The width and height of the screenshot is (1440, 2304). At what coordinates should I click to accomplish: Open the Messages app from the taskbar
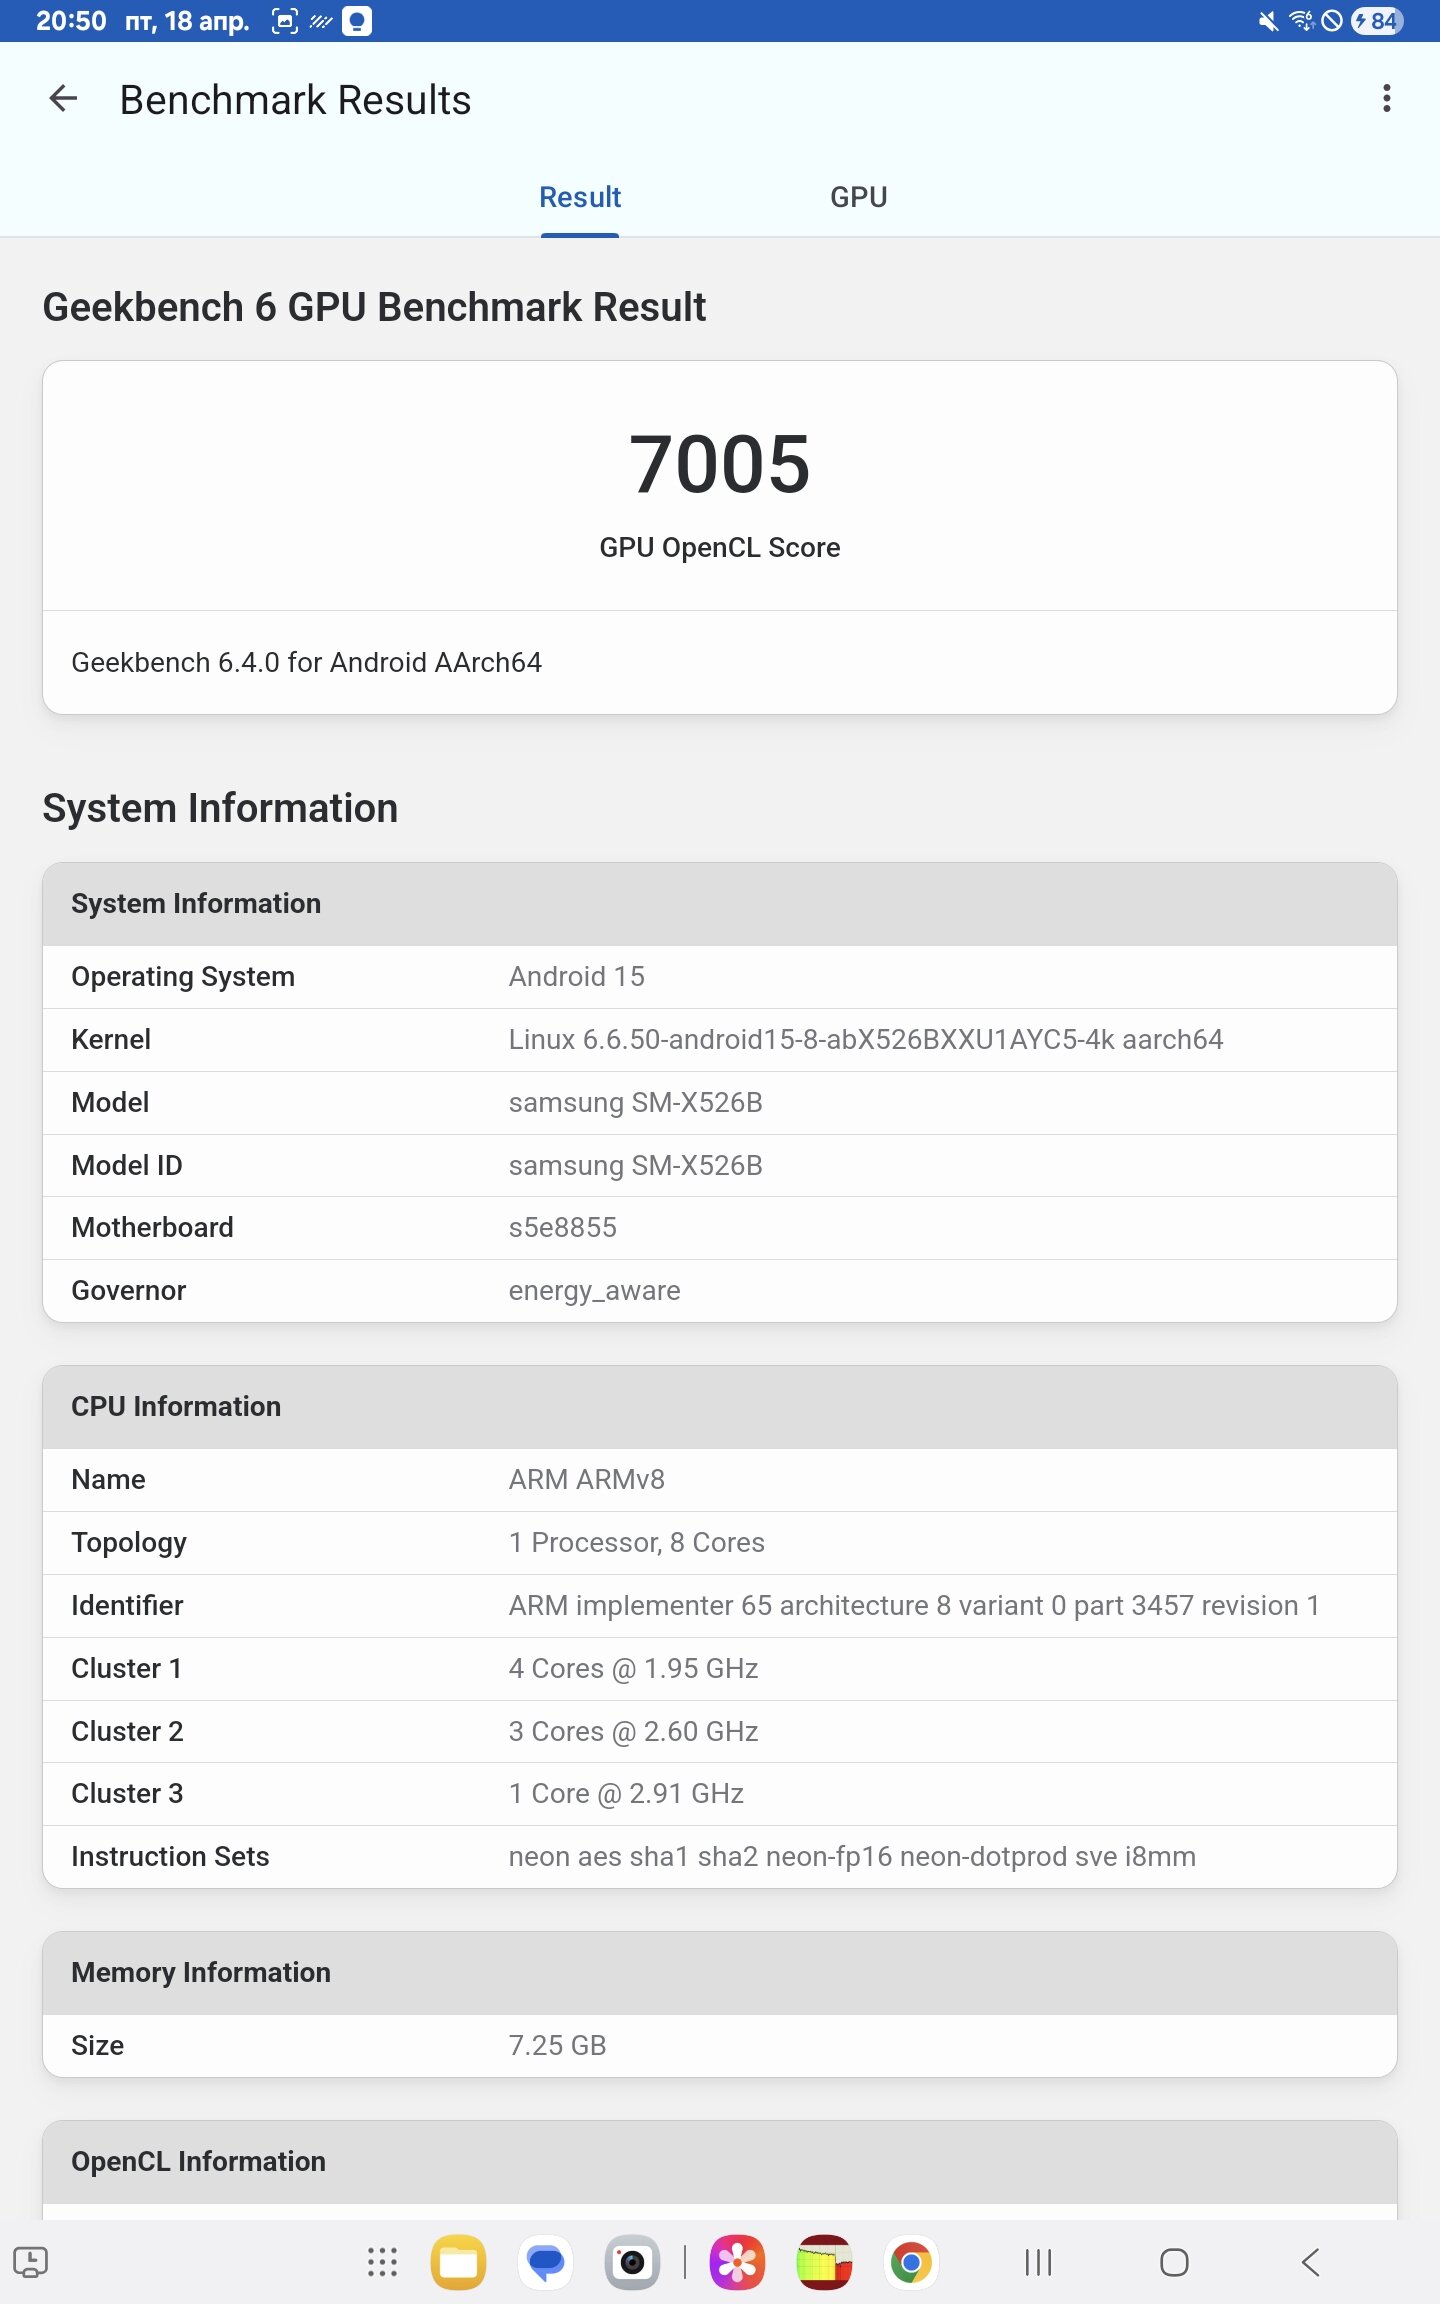546,2262
